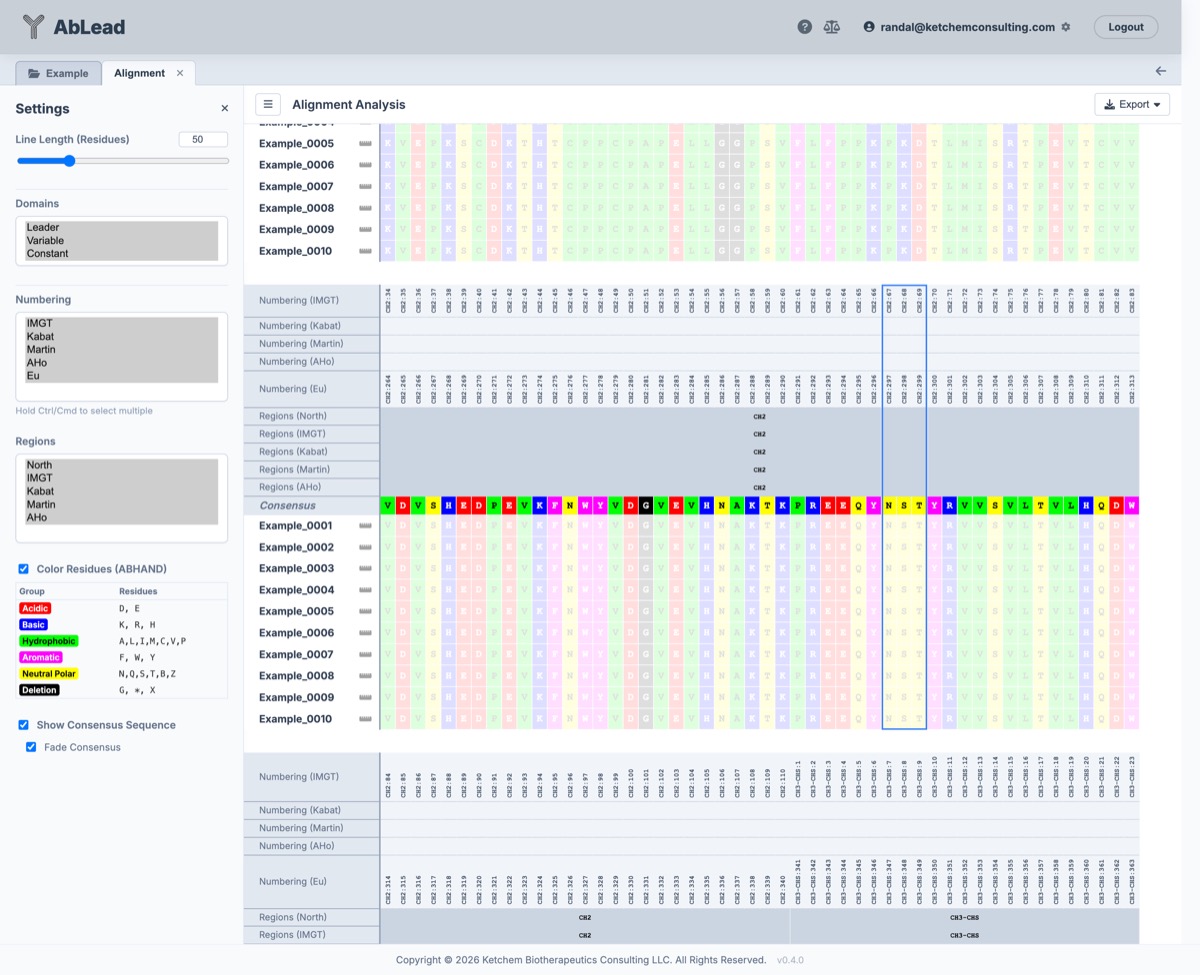Open the Export dropdown
Screen dimensions: 1200x975
[1132, 104]
